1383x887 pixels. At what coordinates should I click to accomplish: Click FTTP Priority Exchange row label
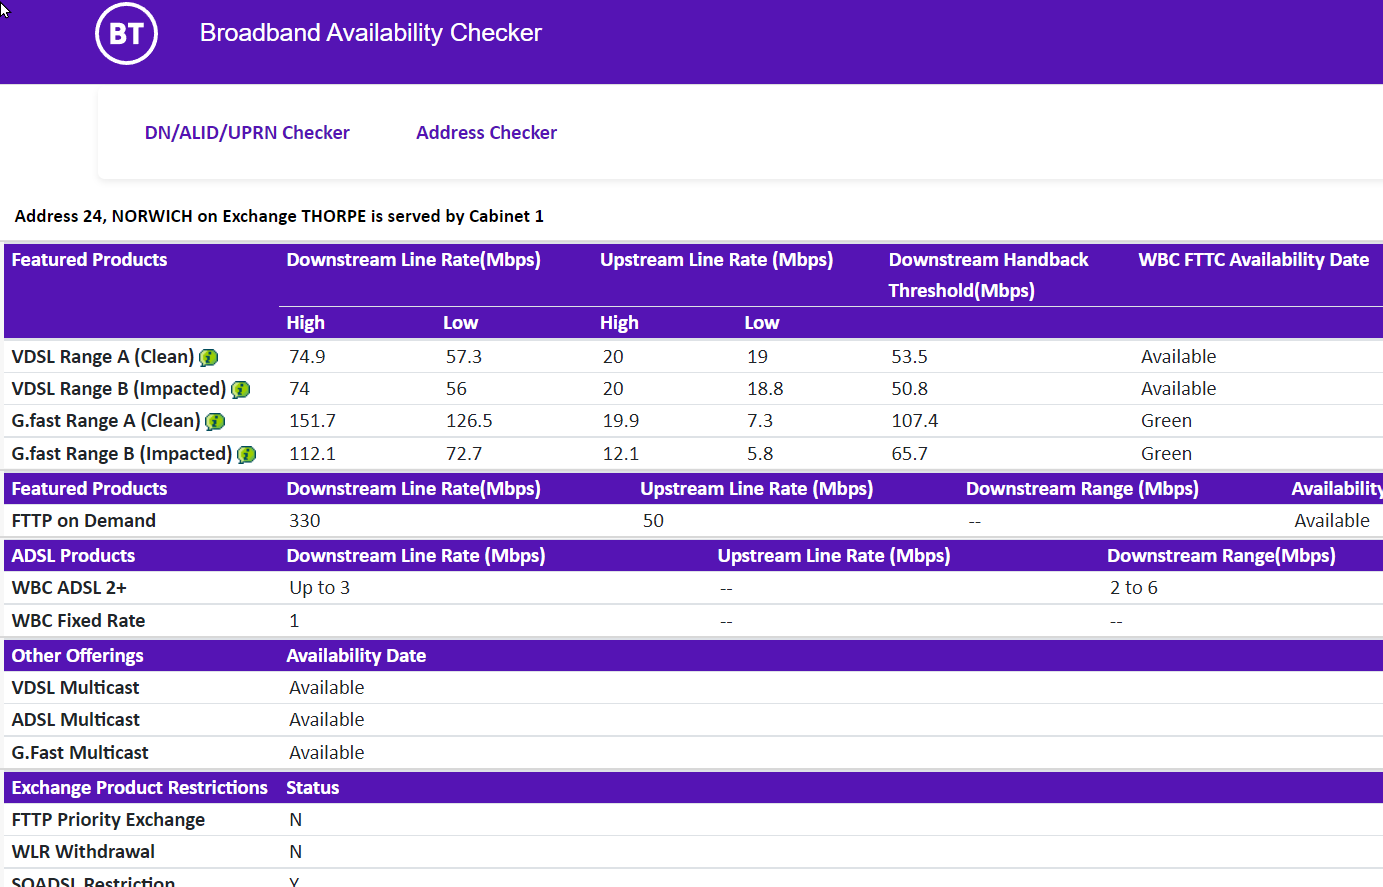[x=108, y=820]
